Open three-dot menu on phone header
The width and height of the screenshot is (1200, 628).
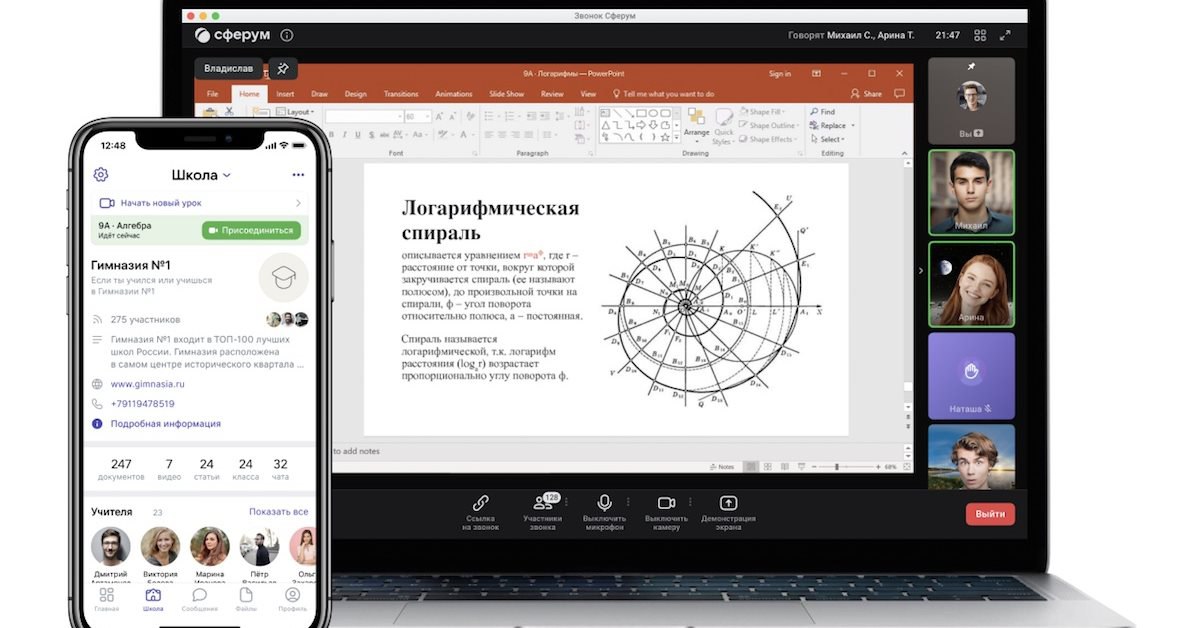point(298,175)
